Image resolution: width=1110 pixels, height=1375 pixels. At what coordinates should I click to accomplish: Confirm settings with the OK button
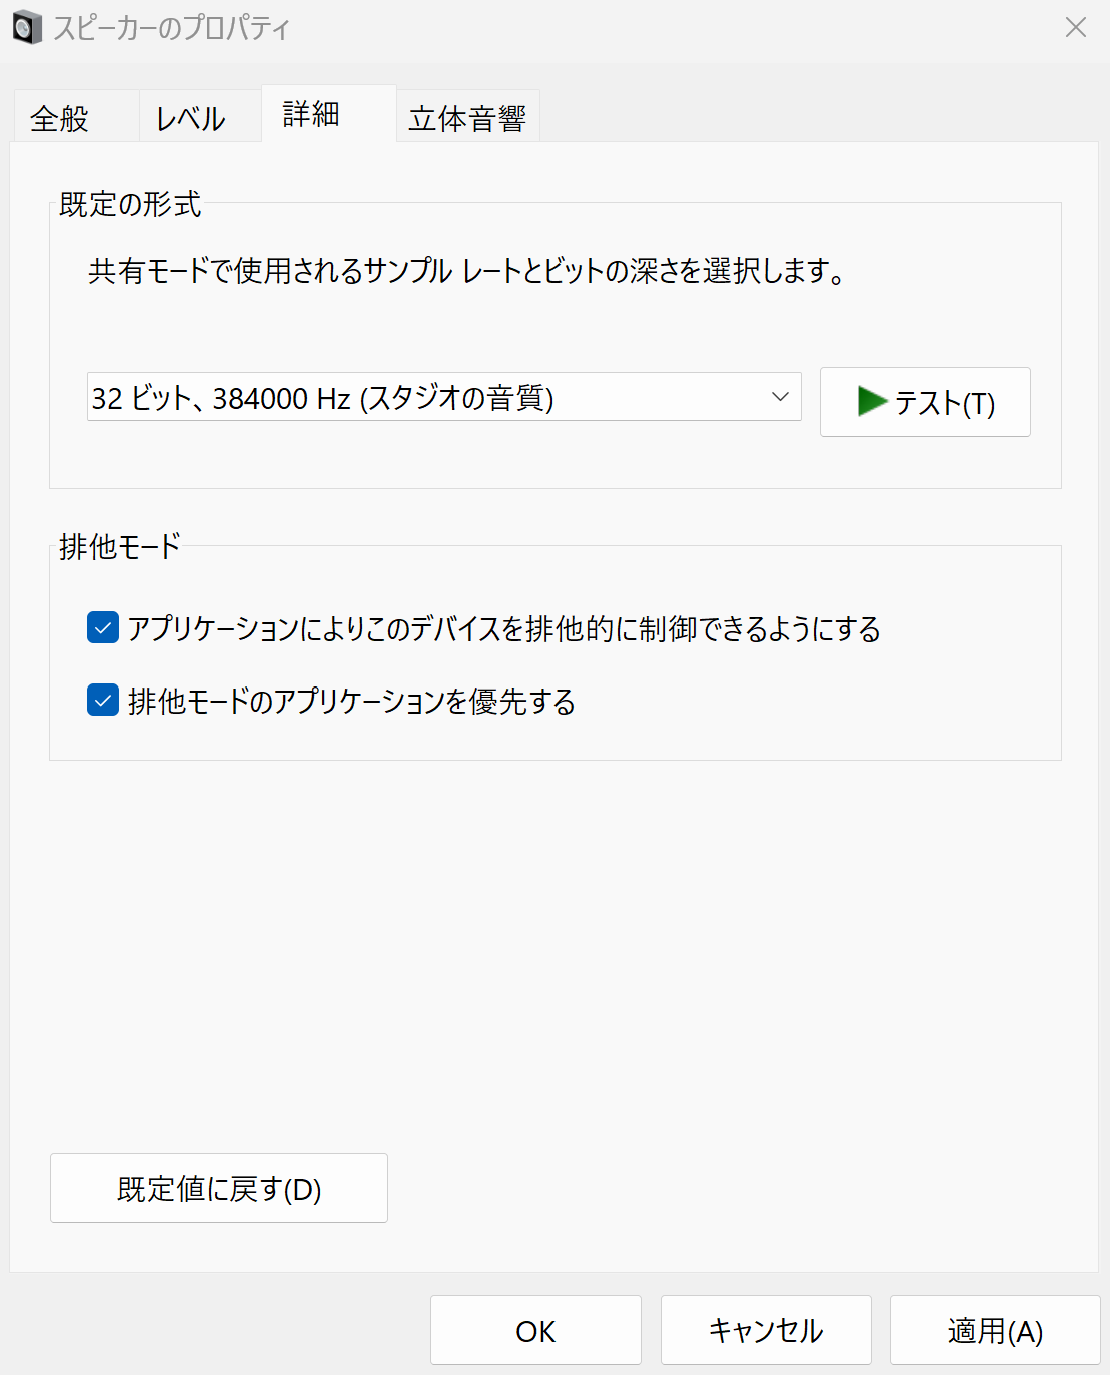535,1330
